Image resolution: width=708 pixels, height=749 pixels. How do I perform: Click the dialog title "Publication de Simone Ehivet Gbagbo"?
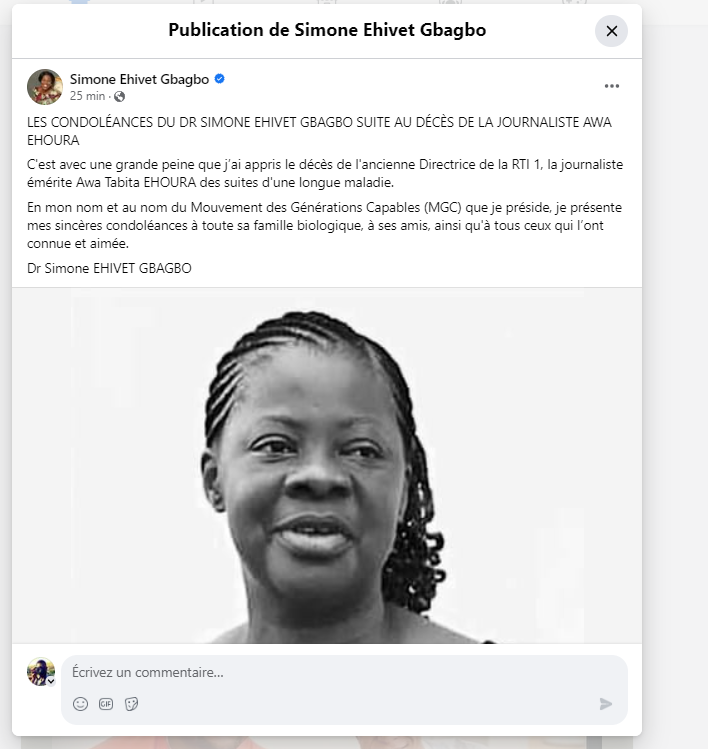(327, 30)
